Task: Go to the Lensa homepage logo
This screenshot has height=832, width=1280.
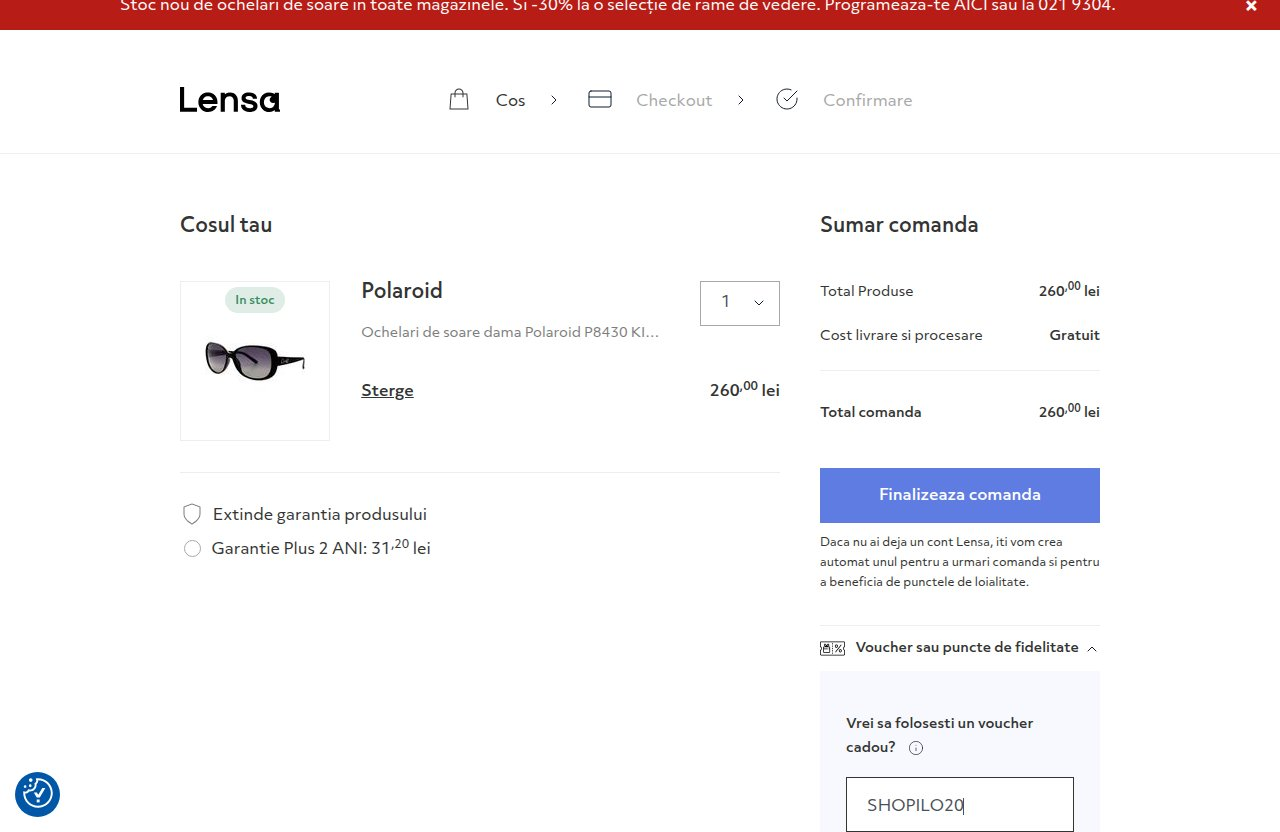Action: pos(230,100)
